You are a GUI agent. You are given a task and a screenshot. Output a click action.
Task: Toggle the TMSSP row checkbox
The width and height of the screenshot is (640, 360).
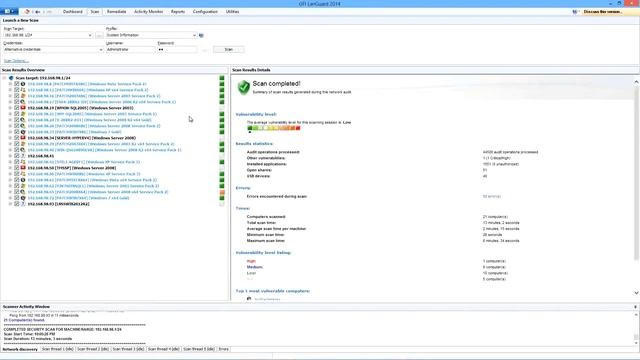coord(17,168)
